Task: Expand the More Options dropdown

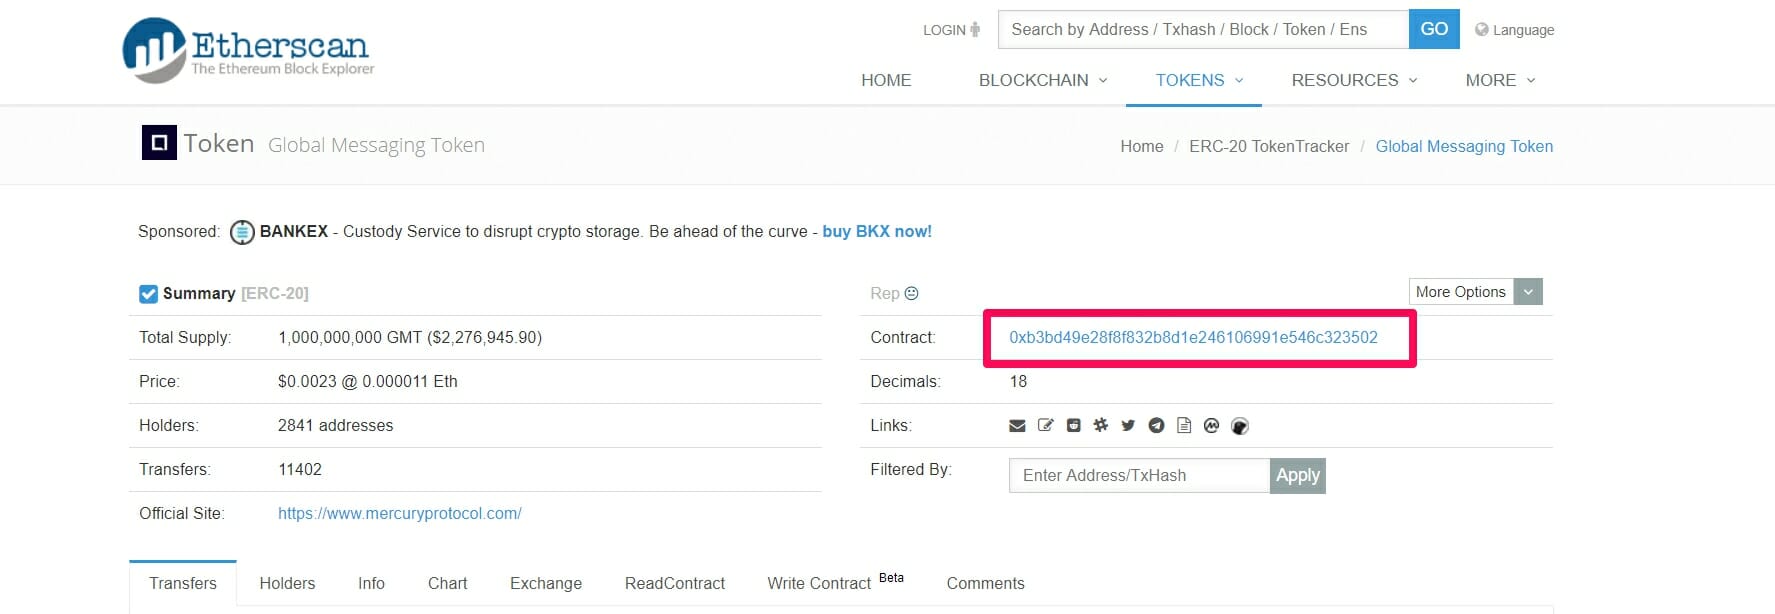Action: (1475, 292)
